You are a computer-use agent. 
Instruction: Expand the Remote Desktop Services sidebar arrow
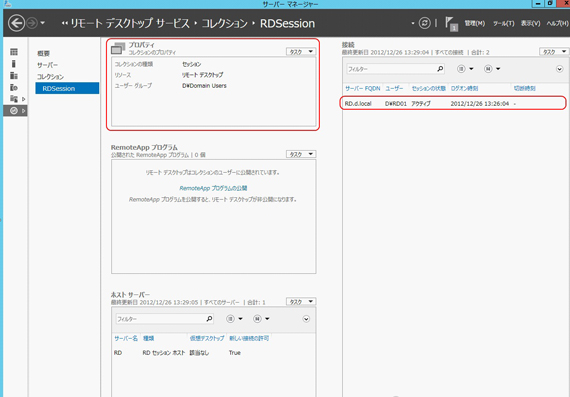[24, 111]
